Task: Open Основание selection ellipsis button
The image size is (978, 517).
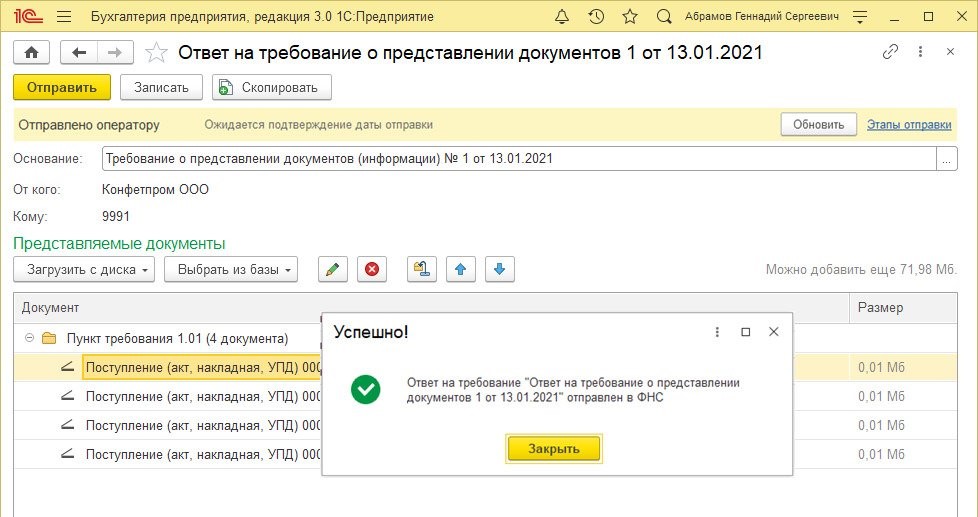Action: (947, 158)
